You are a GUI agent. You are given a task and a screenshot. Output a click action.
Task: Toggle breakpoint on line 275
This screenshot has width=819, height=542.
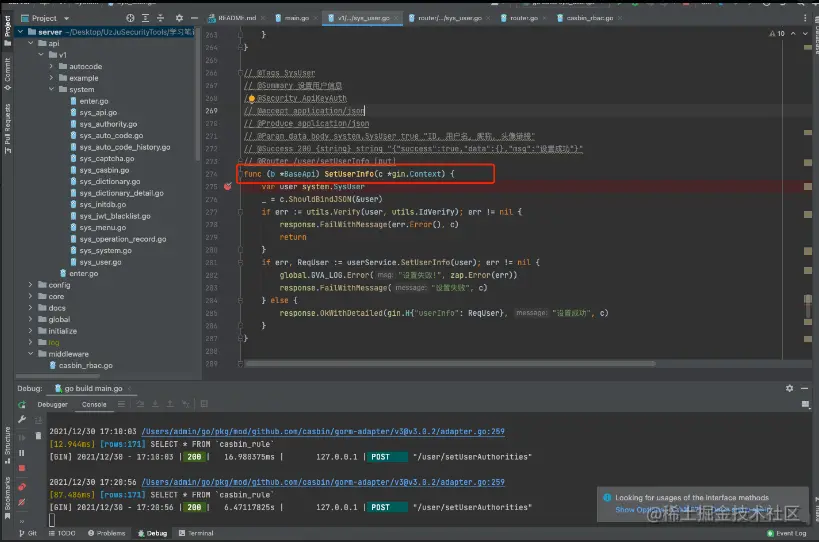228,186
